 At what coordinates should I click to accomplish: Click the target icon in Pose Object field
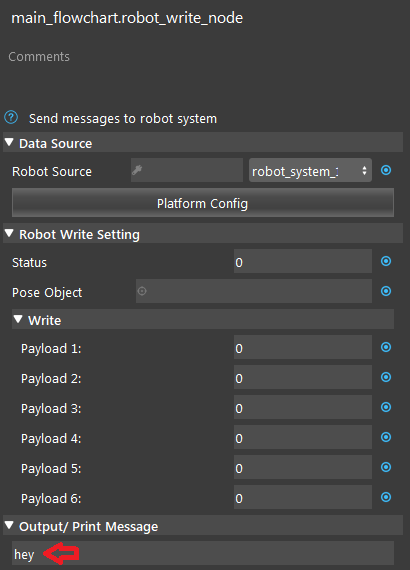(x=142, y=291)
